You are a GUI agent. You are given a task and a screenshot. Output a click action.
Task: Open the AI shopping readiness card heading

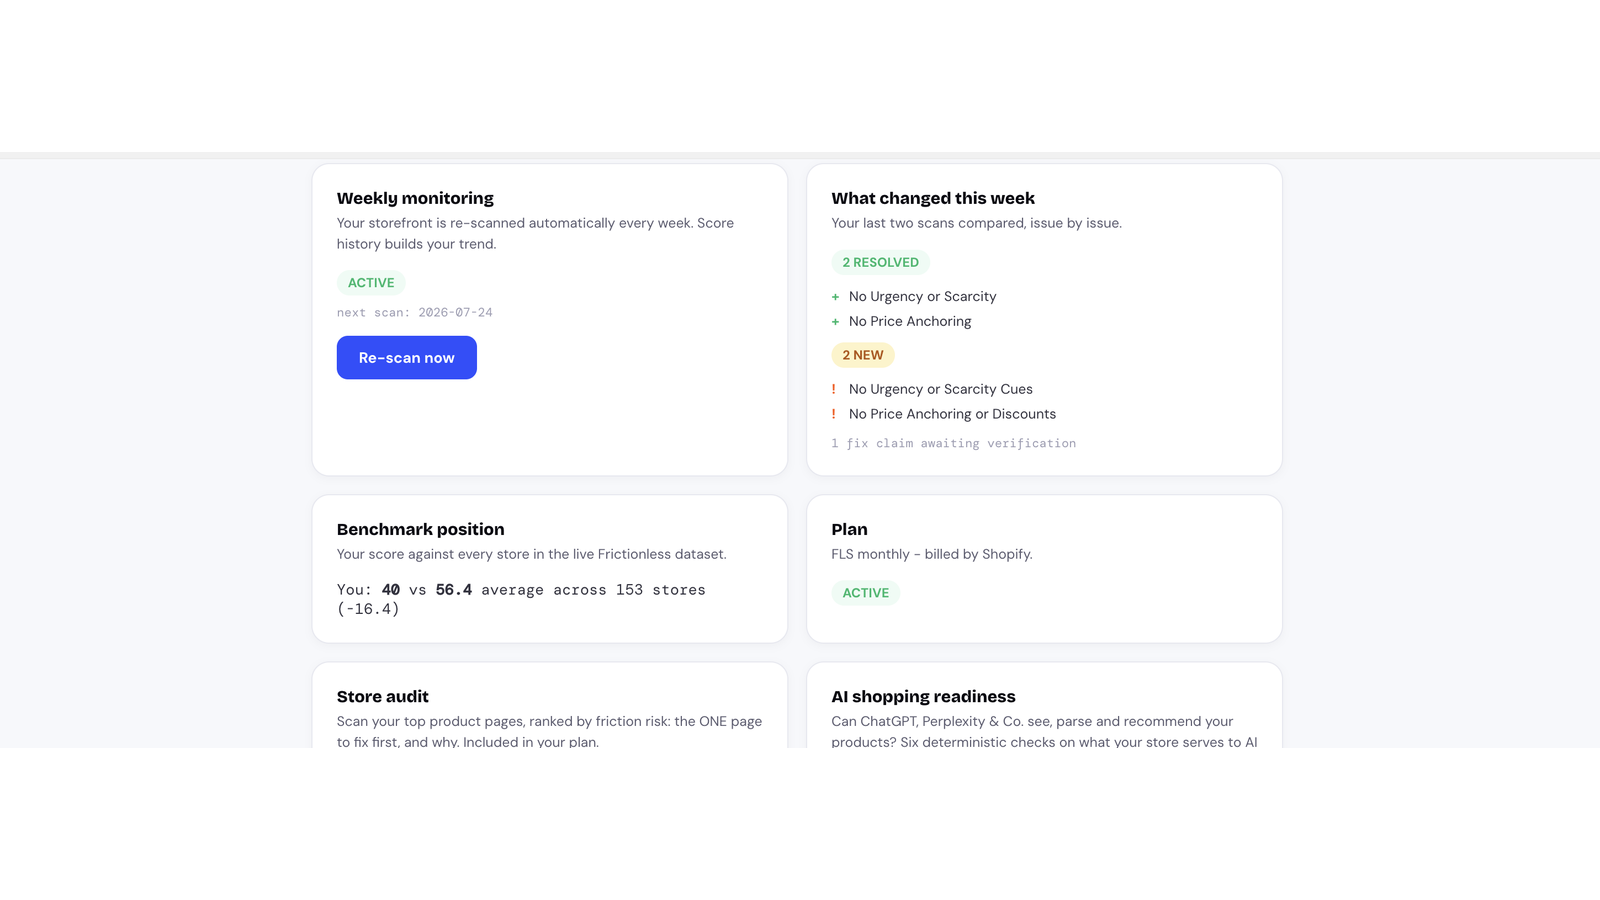tap(924, 696)
